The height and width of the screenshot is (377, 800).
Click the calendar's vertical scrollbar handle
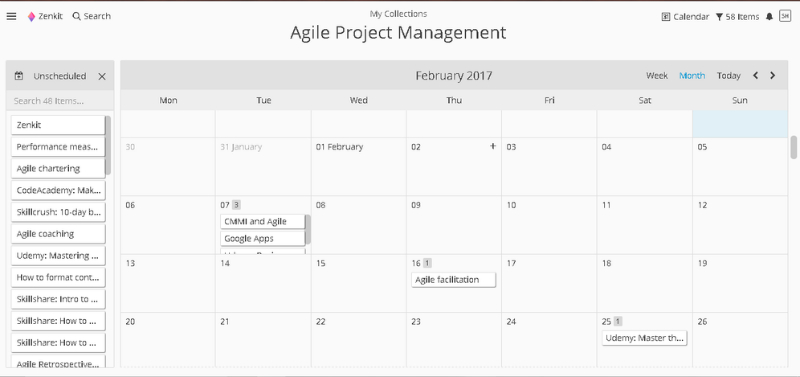pyautogui.click(x=794, y=147)
